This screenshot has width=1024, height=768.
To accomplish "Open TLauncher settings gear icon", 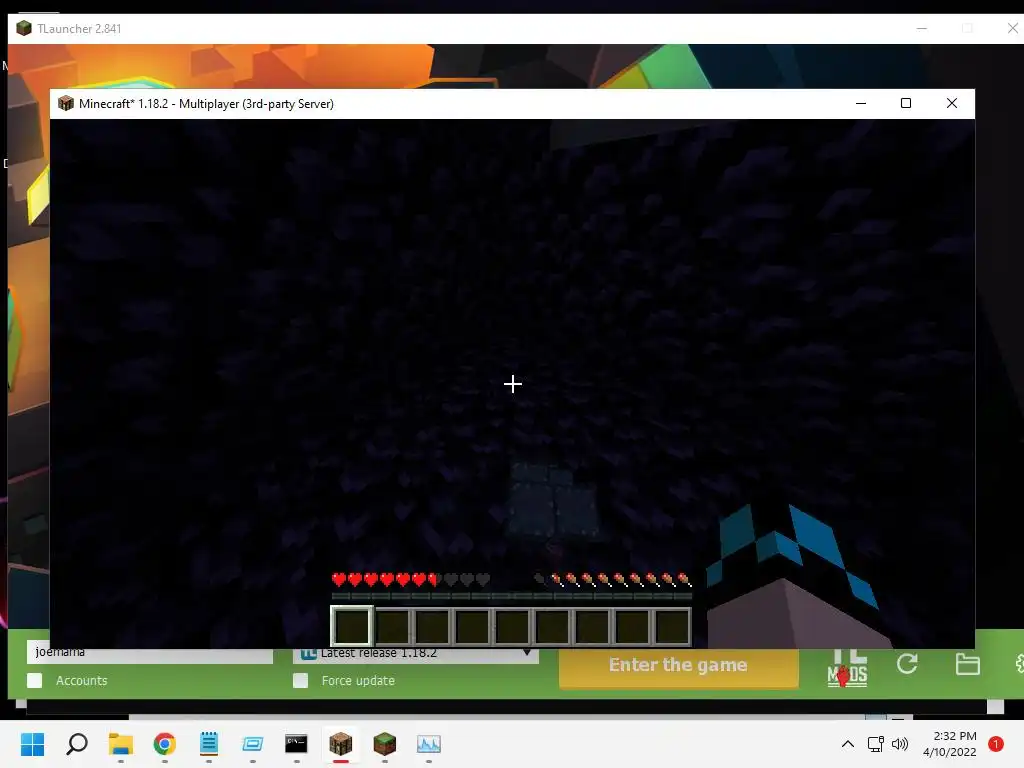I will point(1019,664).
